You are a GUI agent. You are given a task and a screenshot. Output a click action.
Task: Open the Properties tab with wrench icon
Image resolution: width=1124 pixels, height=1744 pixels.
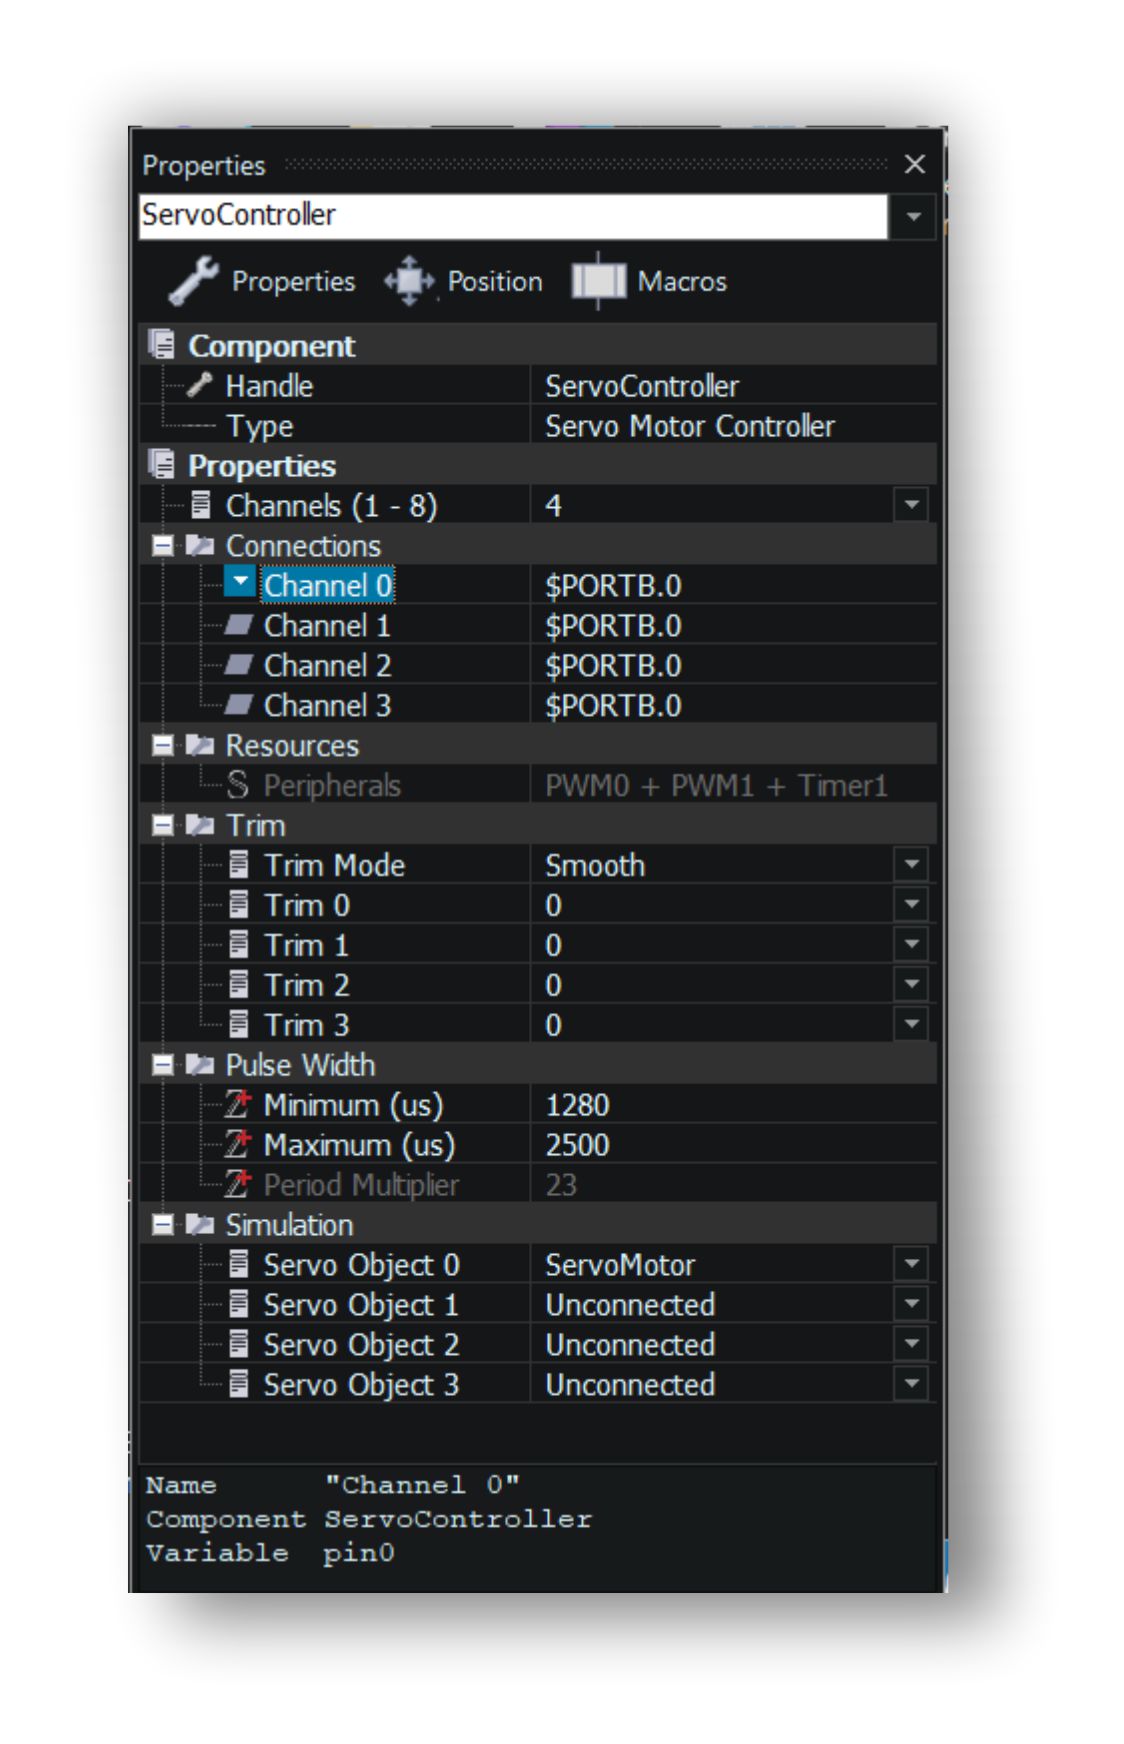pos(261,281)
